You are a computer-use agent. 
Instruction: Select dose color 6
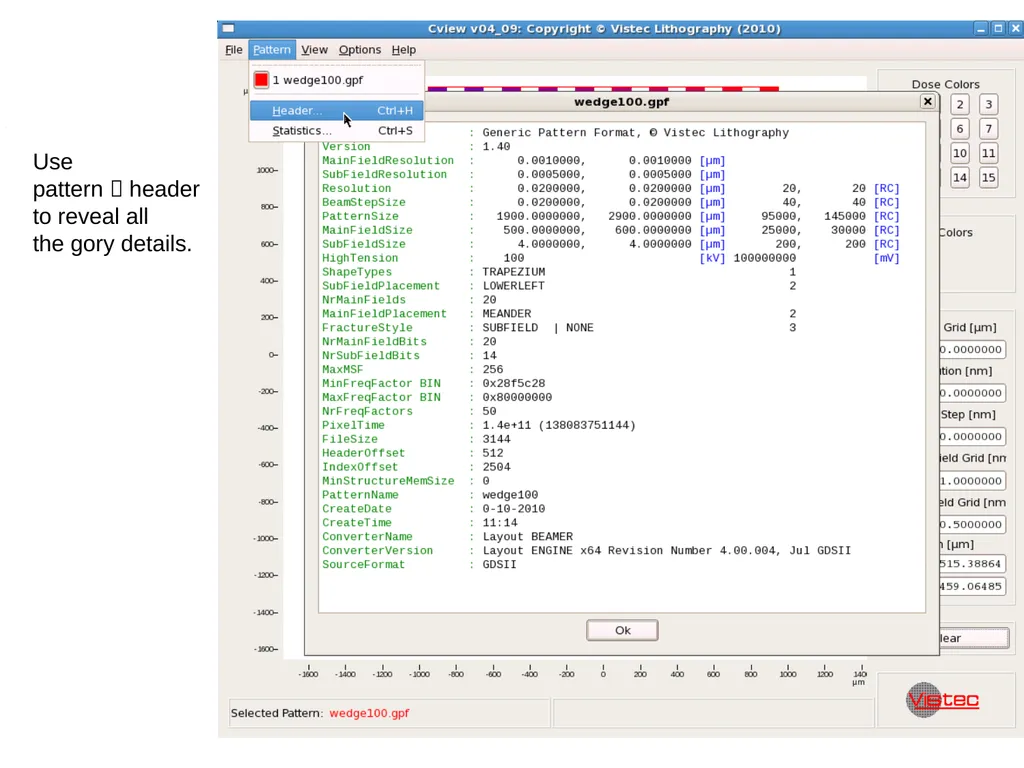[960, 129]
